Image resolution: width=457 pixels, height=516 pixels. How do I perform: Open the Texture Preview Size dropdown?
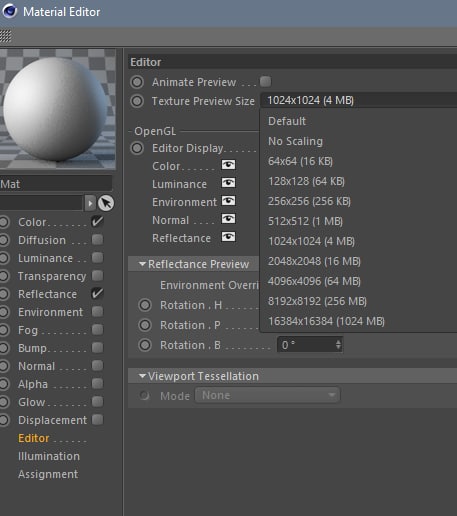tap(359, 100)
